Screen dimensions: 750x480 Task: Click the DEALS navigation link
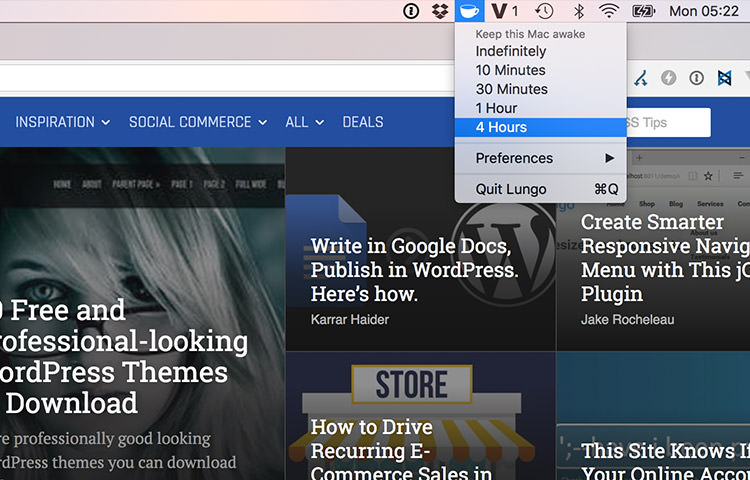click(x=363, y=122)
